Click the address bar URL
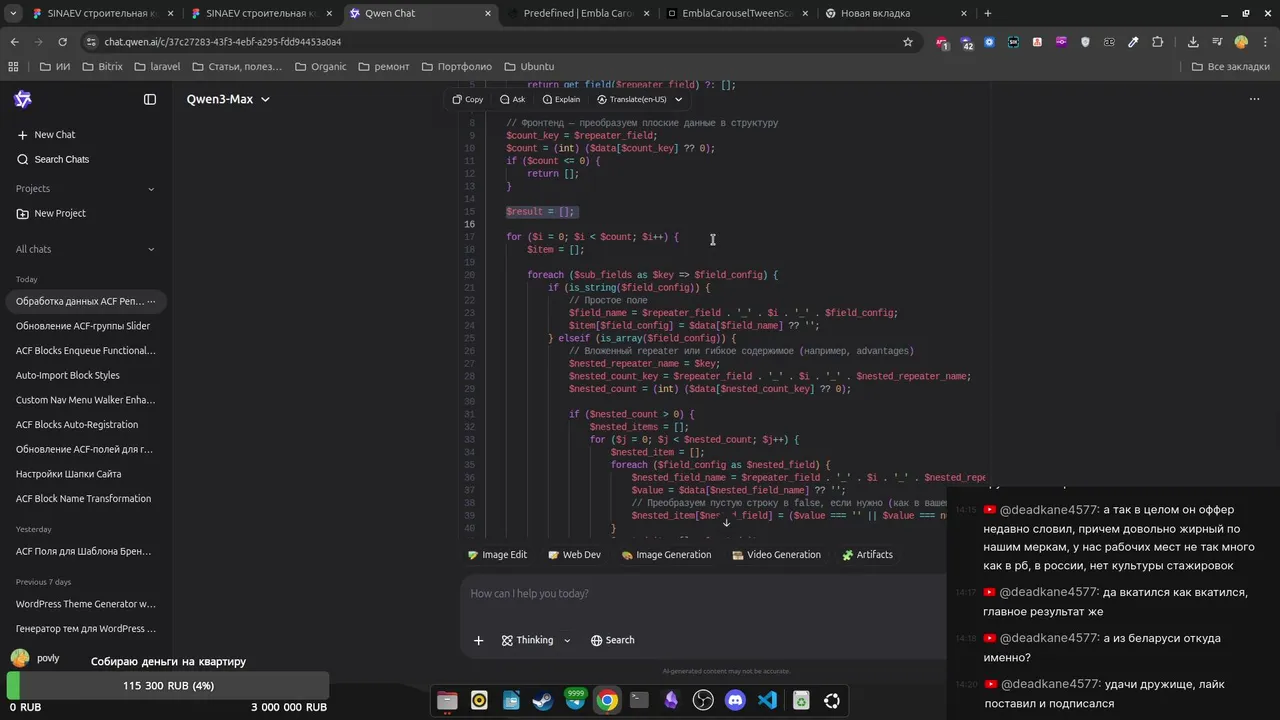1280x720 pixels. tap(222, 42)
